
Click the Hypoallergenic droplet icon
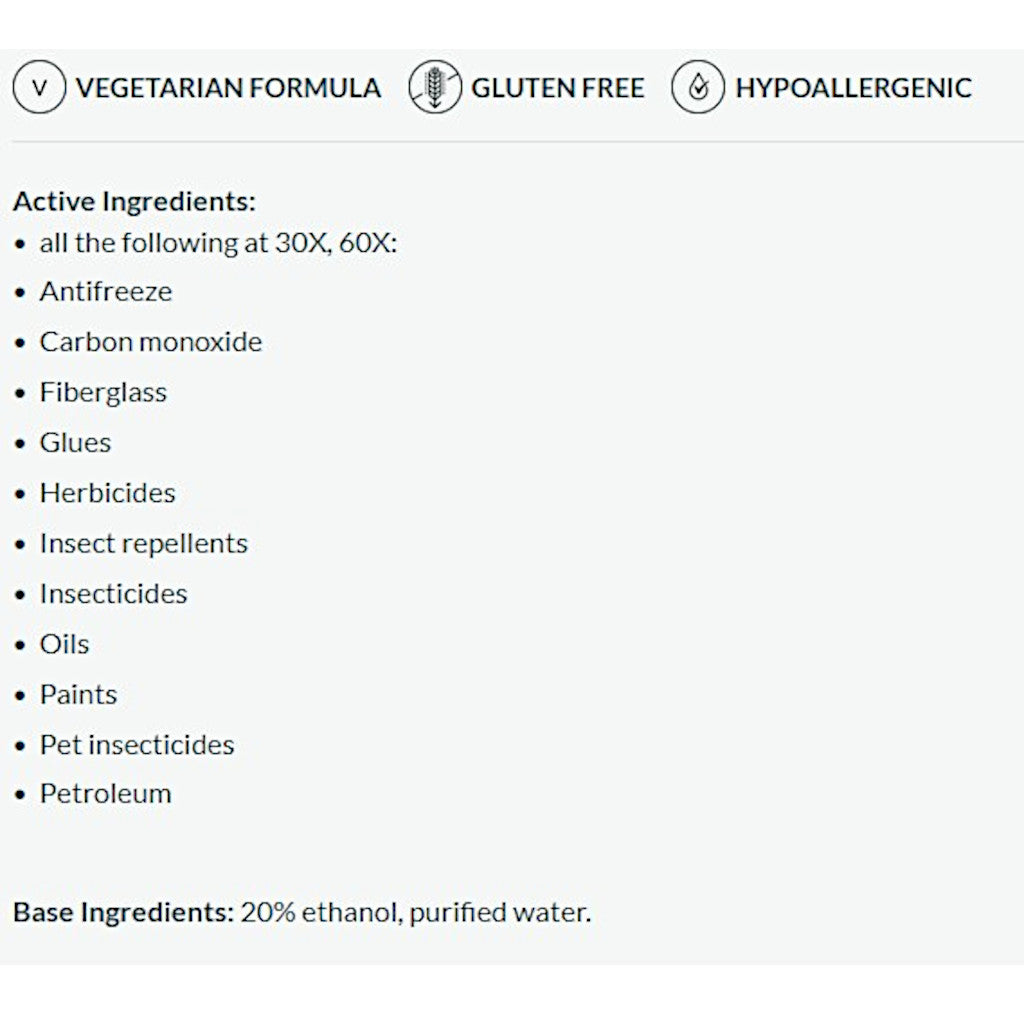click(697, 87)
